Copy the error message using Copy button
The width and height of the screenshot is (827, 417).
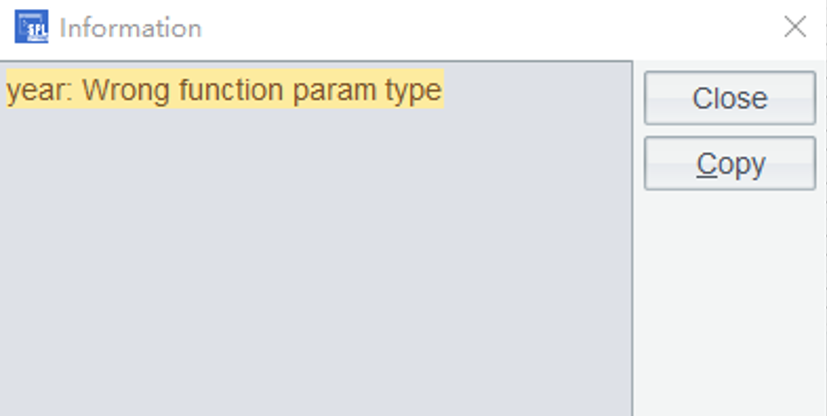point(730,163)
